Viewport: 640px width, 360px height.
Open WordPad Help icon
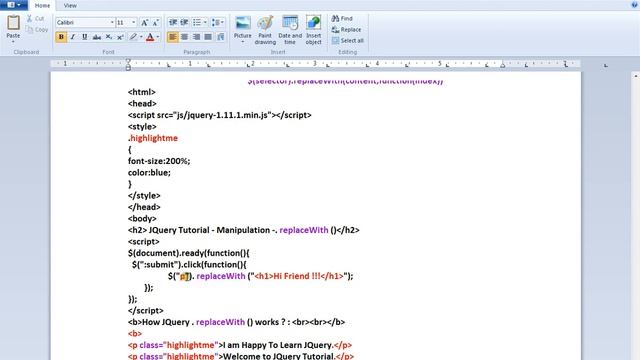[x=635, y=4]
